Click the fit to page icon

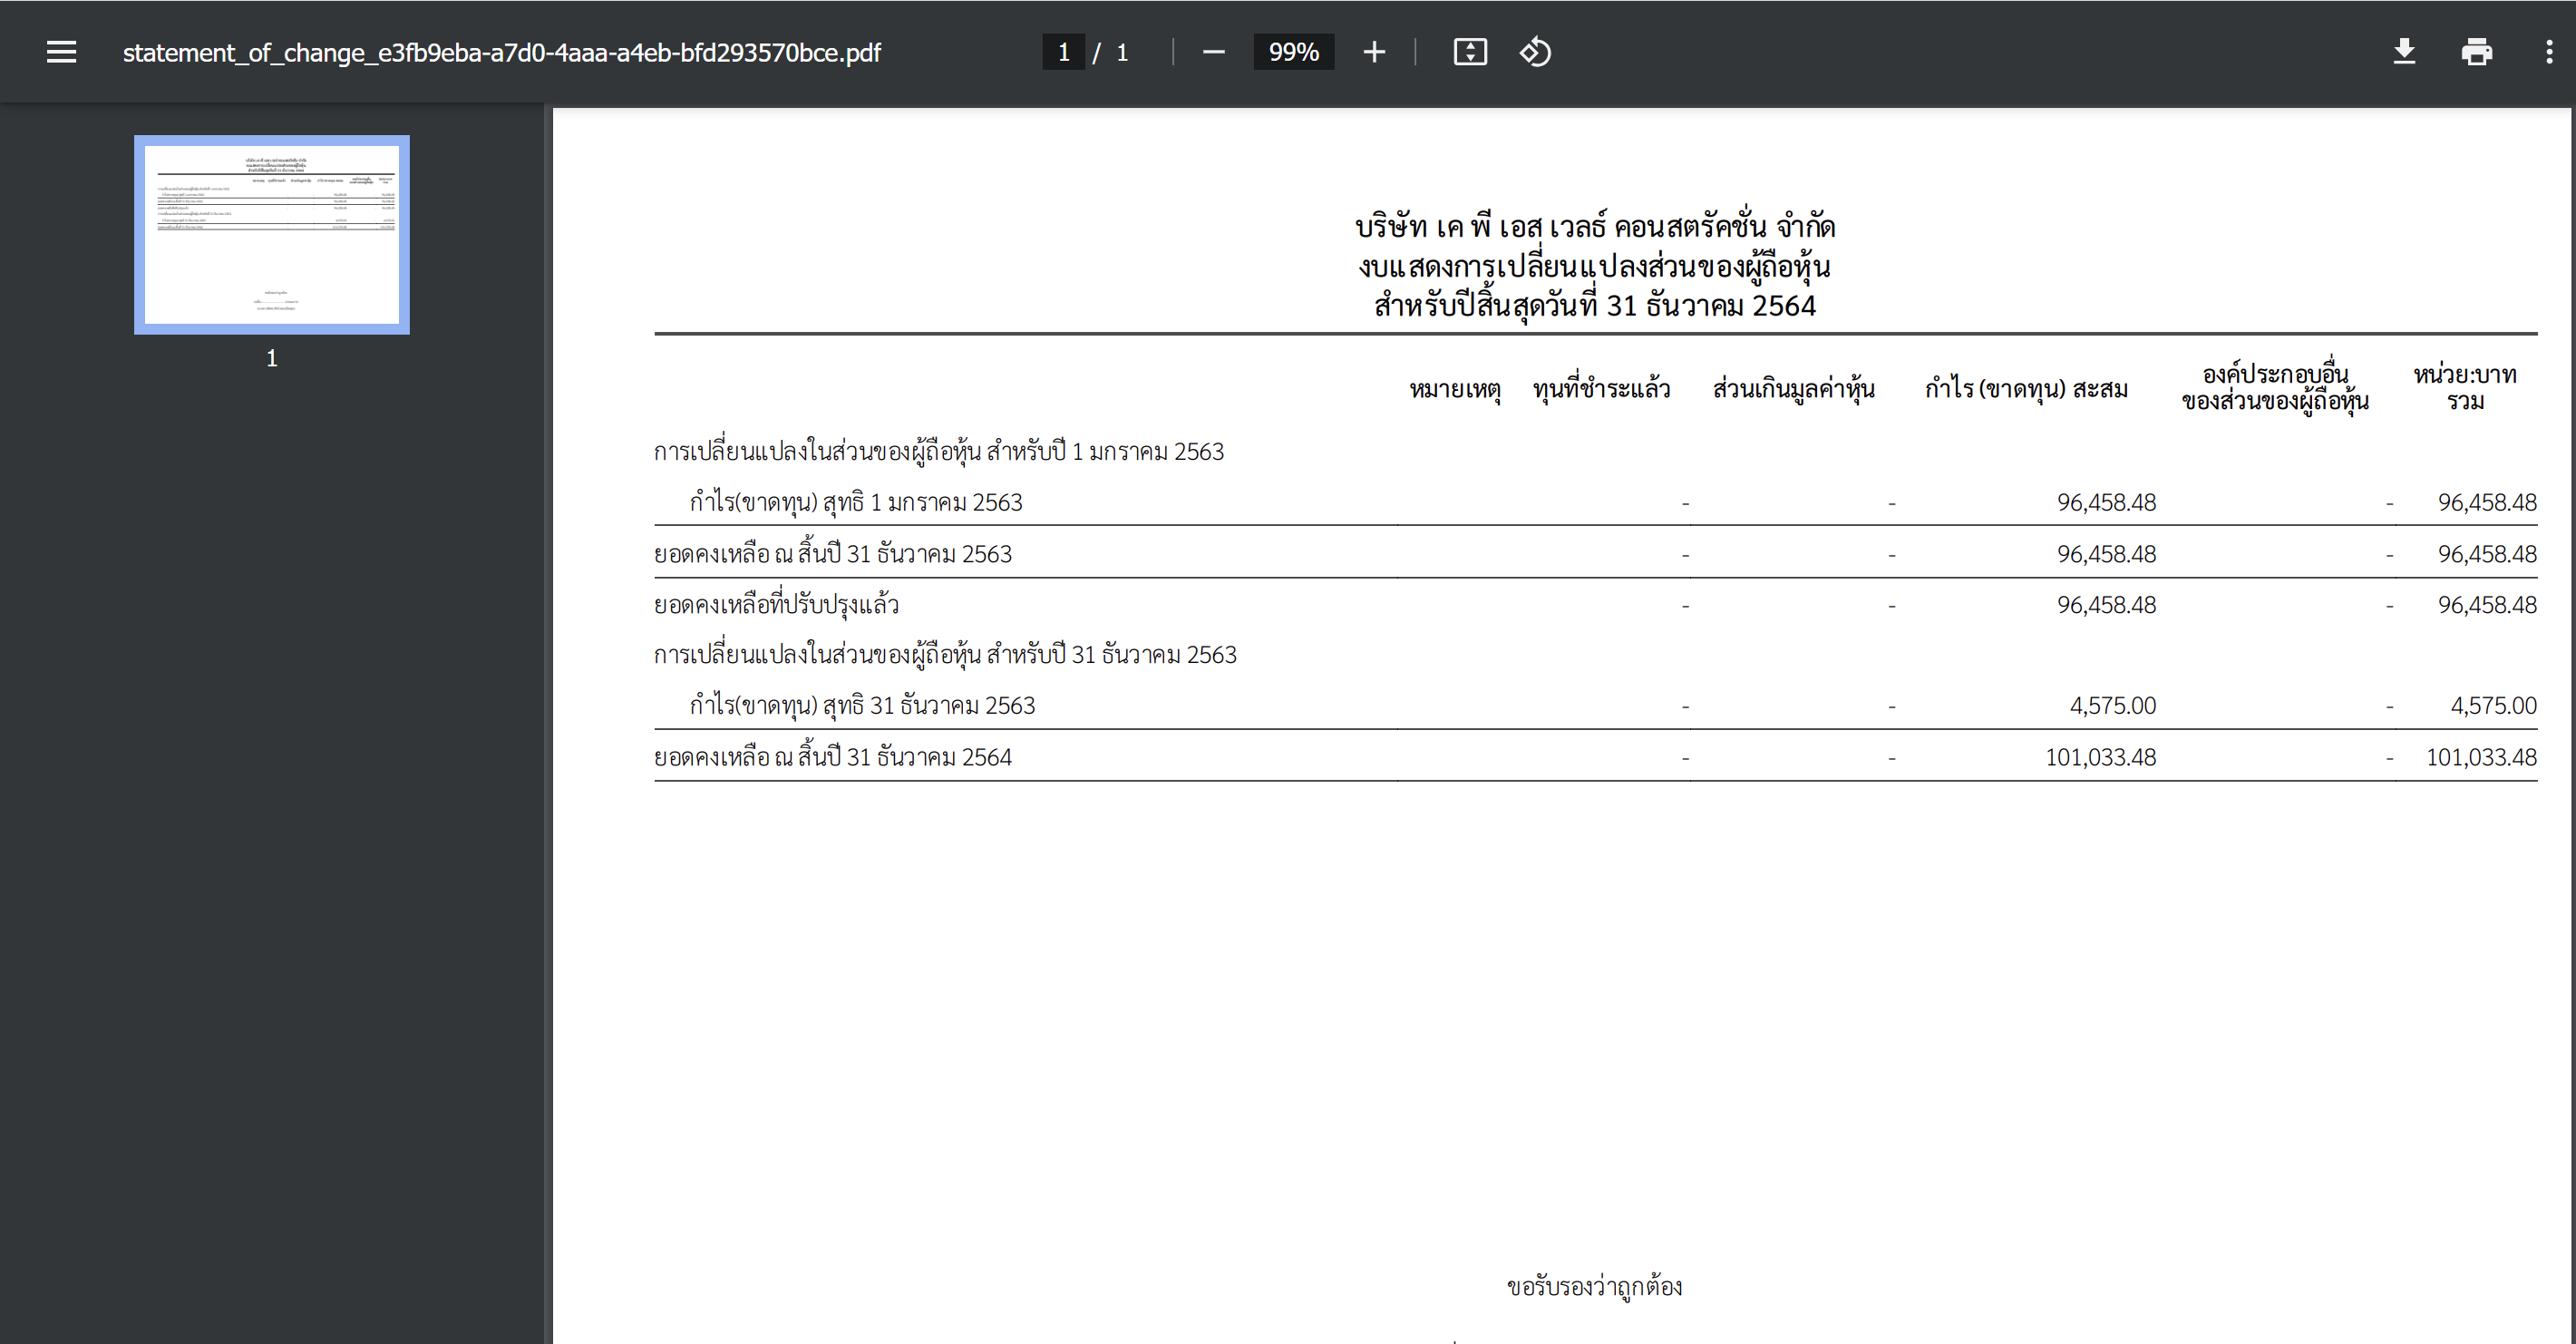[x=1469, y=52]
